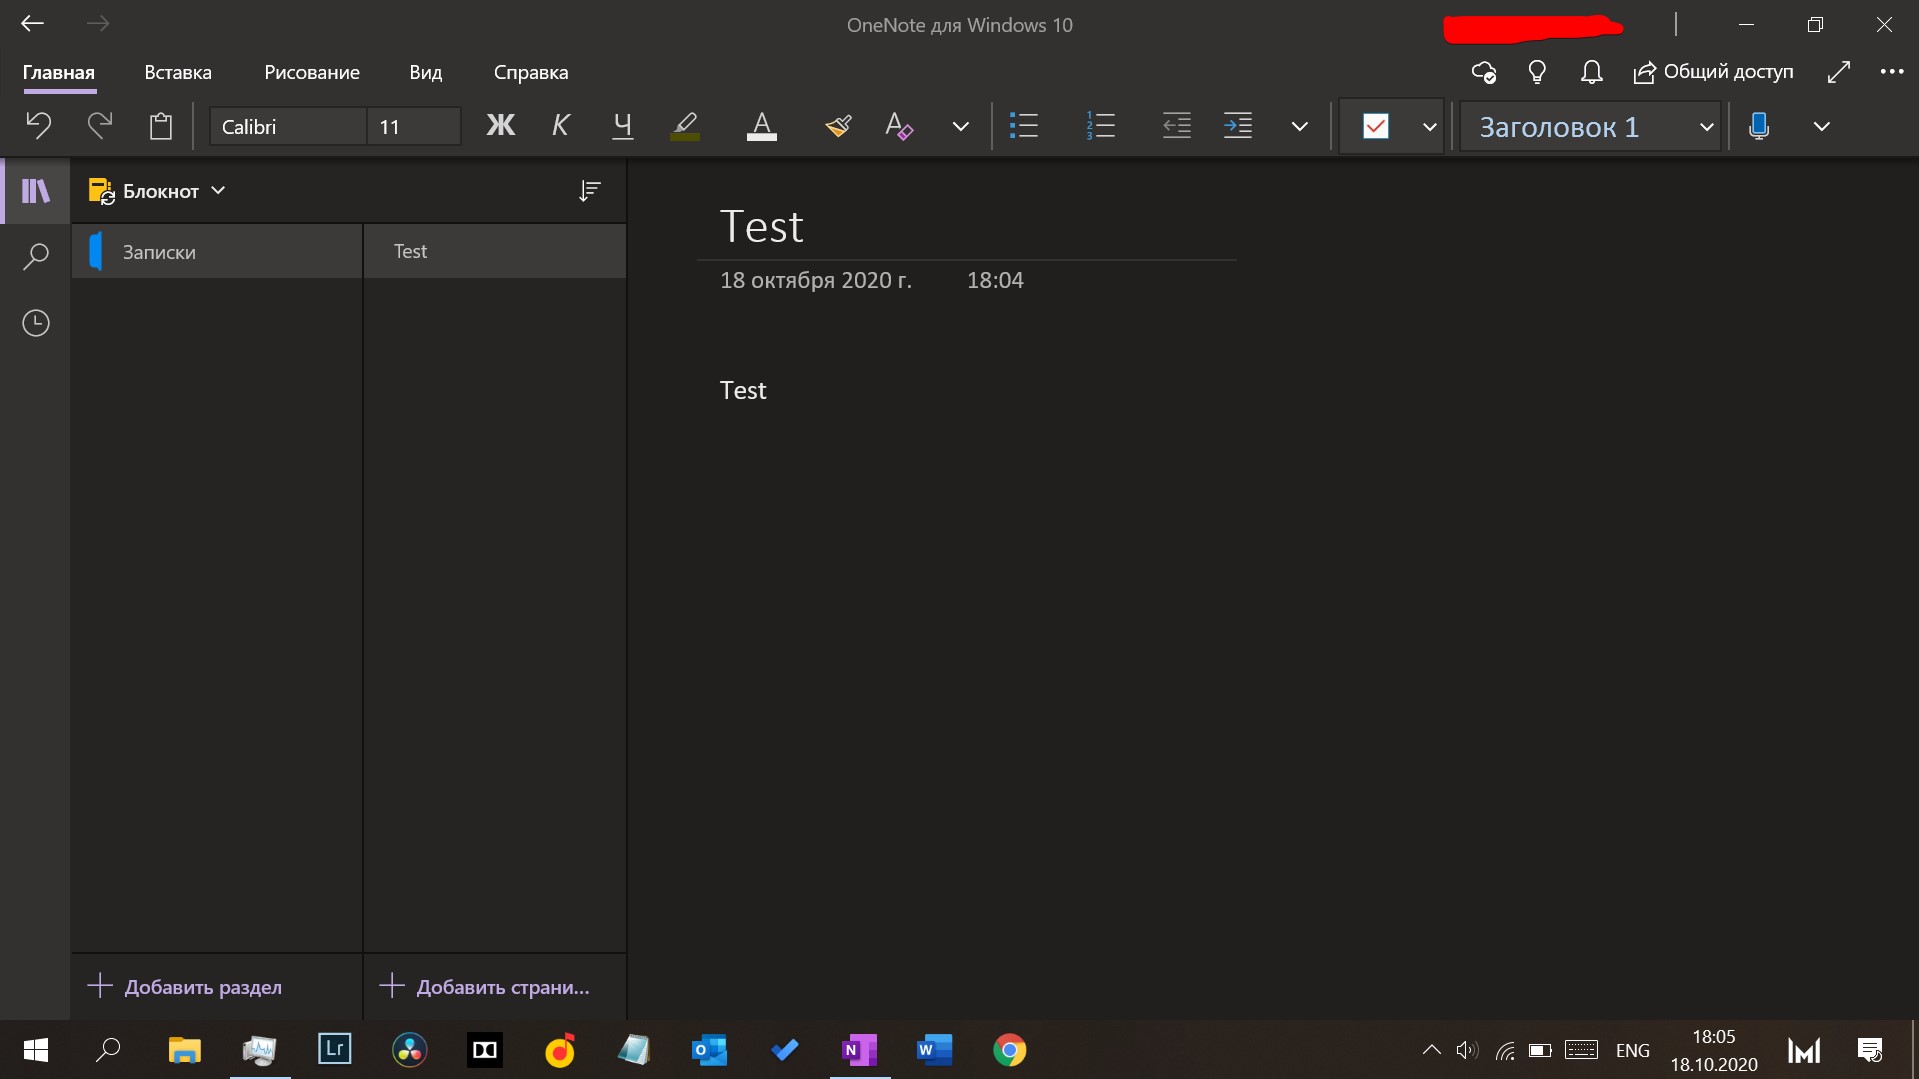Expand the Заголовок 1 styles dropdown

pyautogui.click(x=1706, y=127)
